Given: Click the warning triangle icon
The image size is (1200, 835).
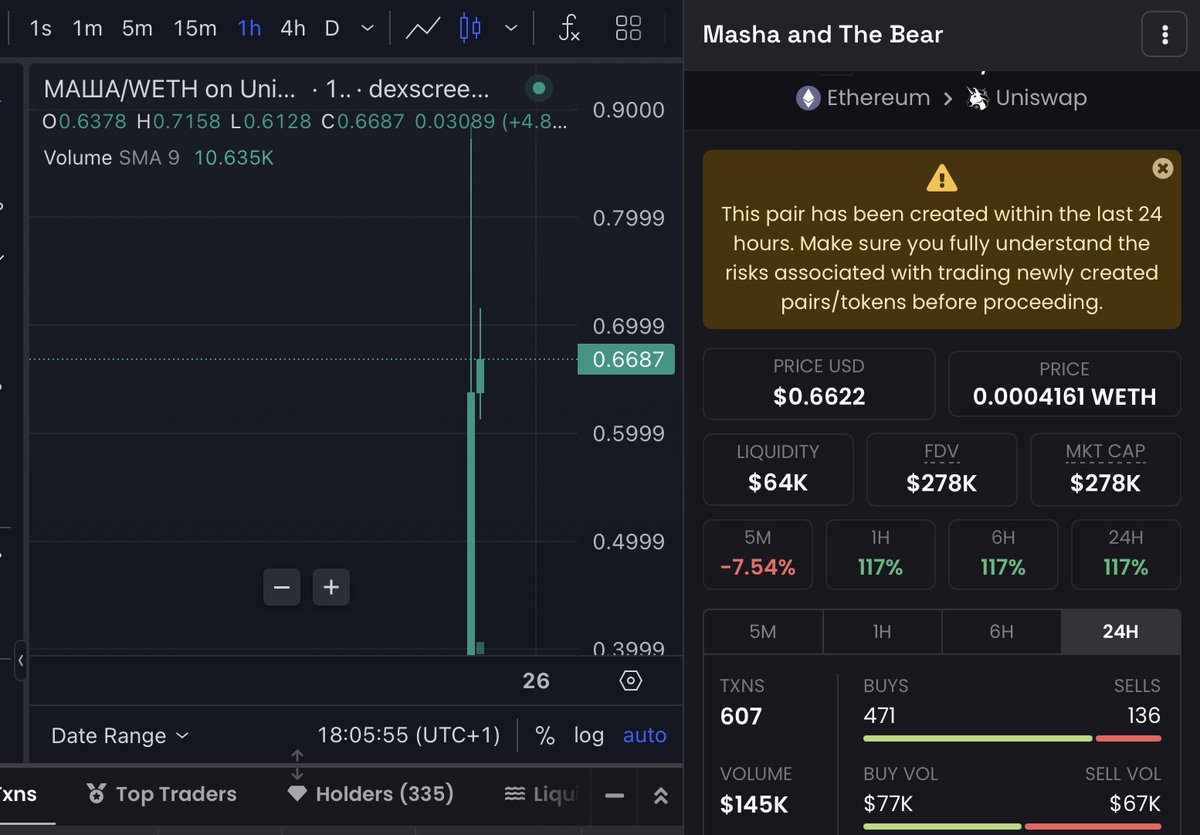Looking at the screenshot, I should (x=941, y=179).
